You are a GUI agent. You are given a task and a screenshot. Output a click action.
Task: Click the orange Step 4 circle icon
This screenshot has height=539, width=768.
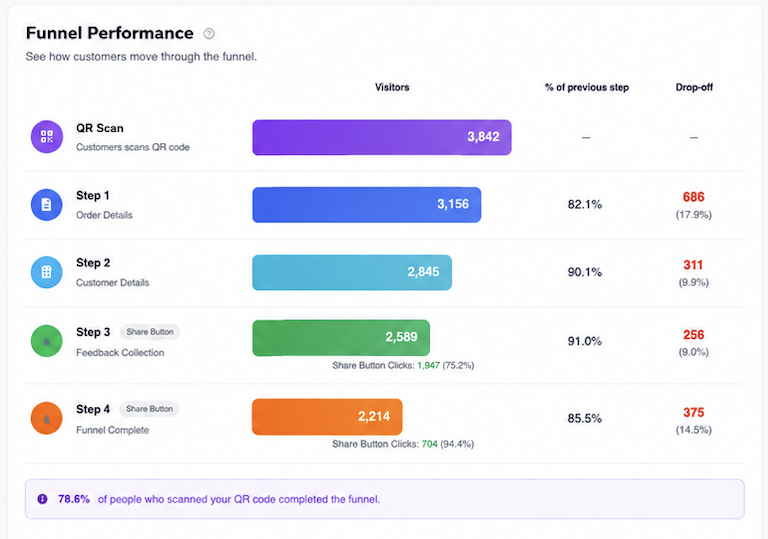tap(47, 418)
